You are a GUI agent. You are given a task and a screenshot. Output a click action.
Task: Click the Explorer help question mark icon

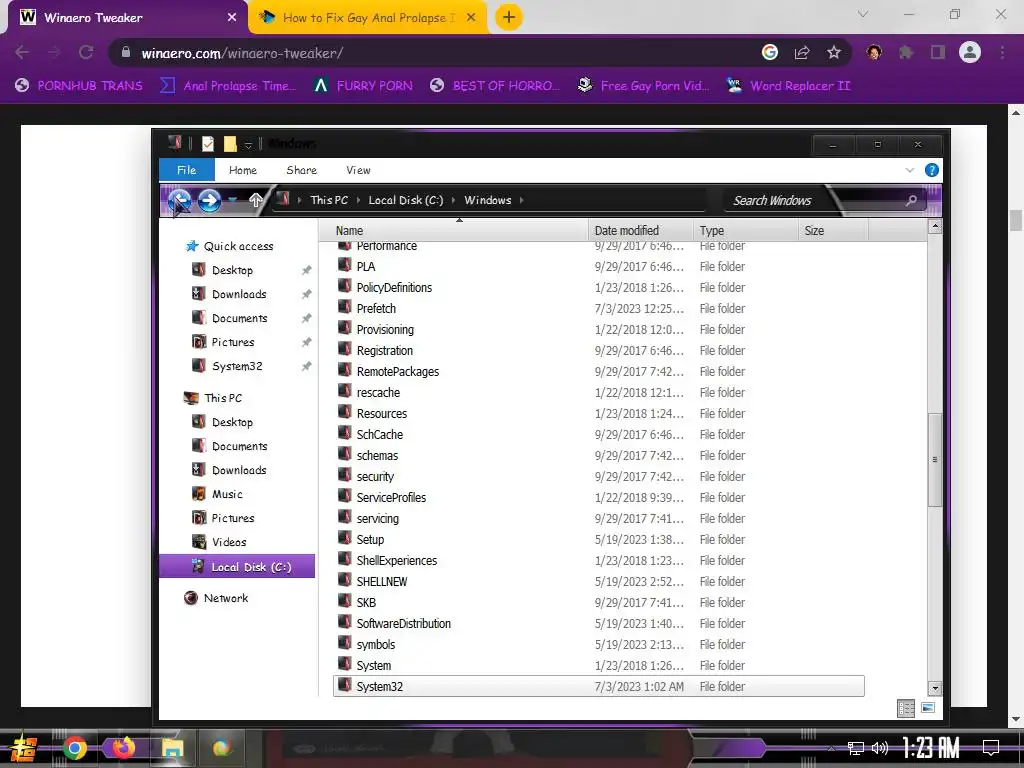coord(932,170)
